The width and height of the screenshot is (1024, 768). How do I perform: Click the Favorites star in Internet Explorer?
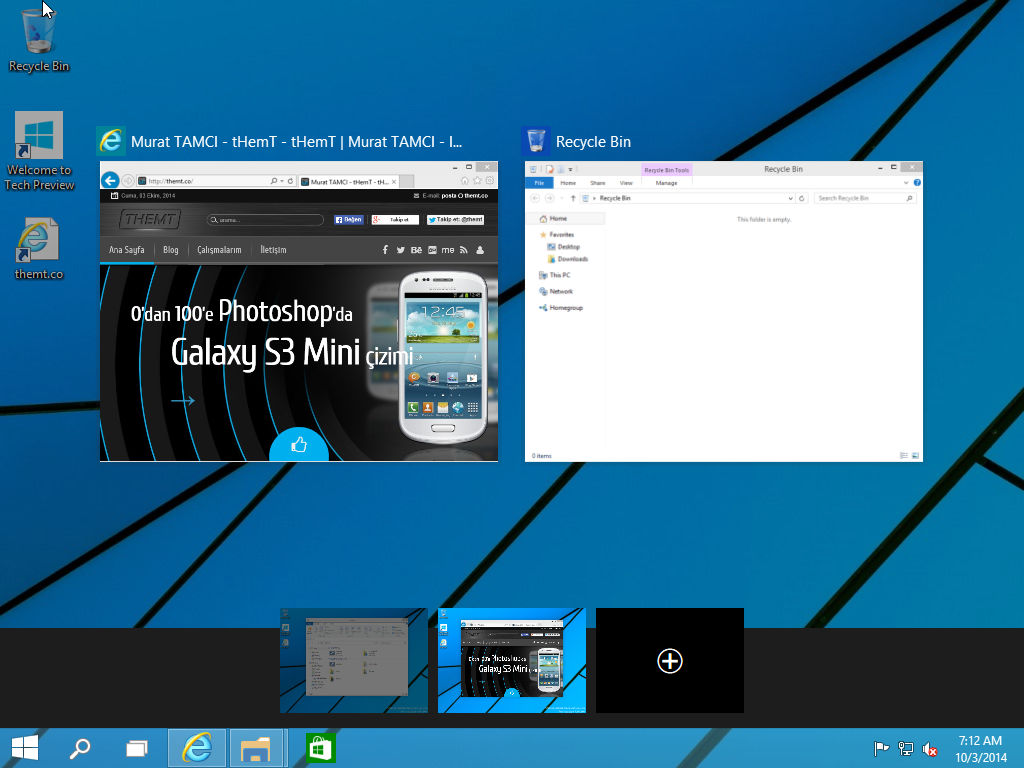(476, 181)
